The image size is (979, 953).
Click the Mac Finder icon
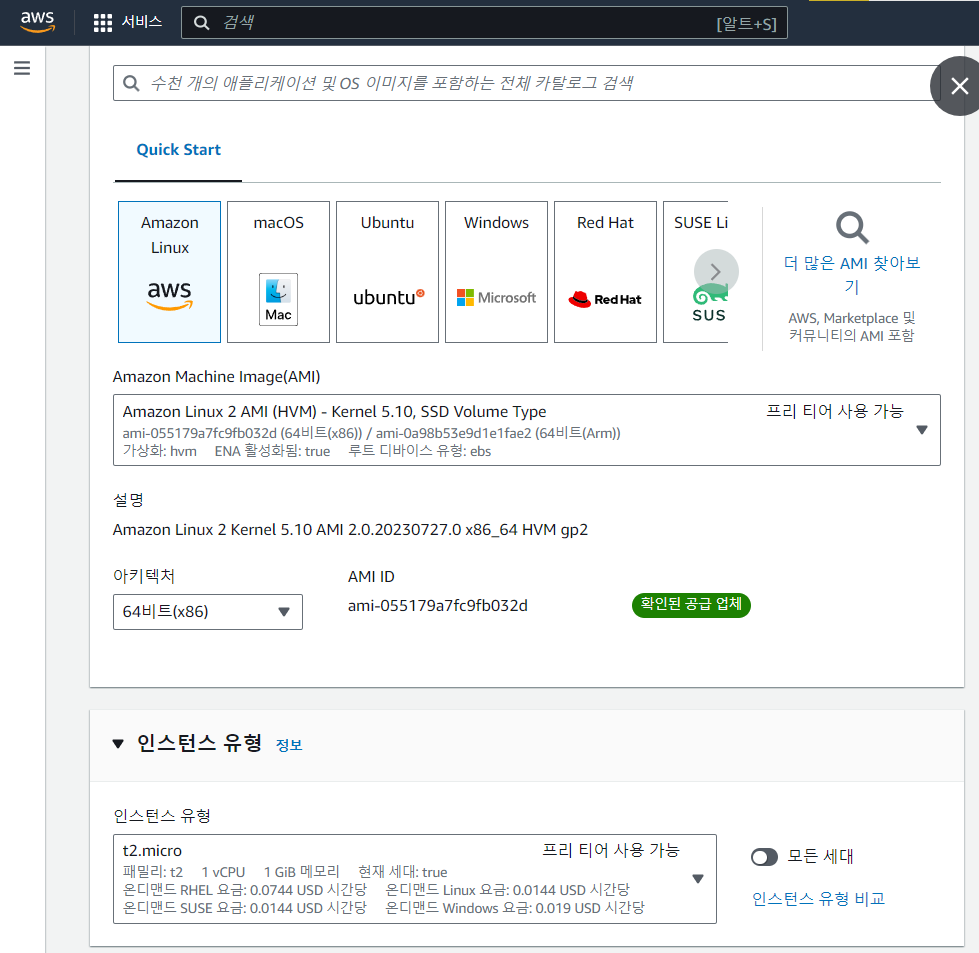[278, 299]
